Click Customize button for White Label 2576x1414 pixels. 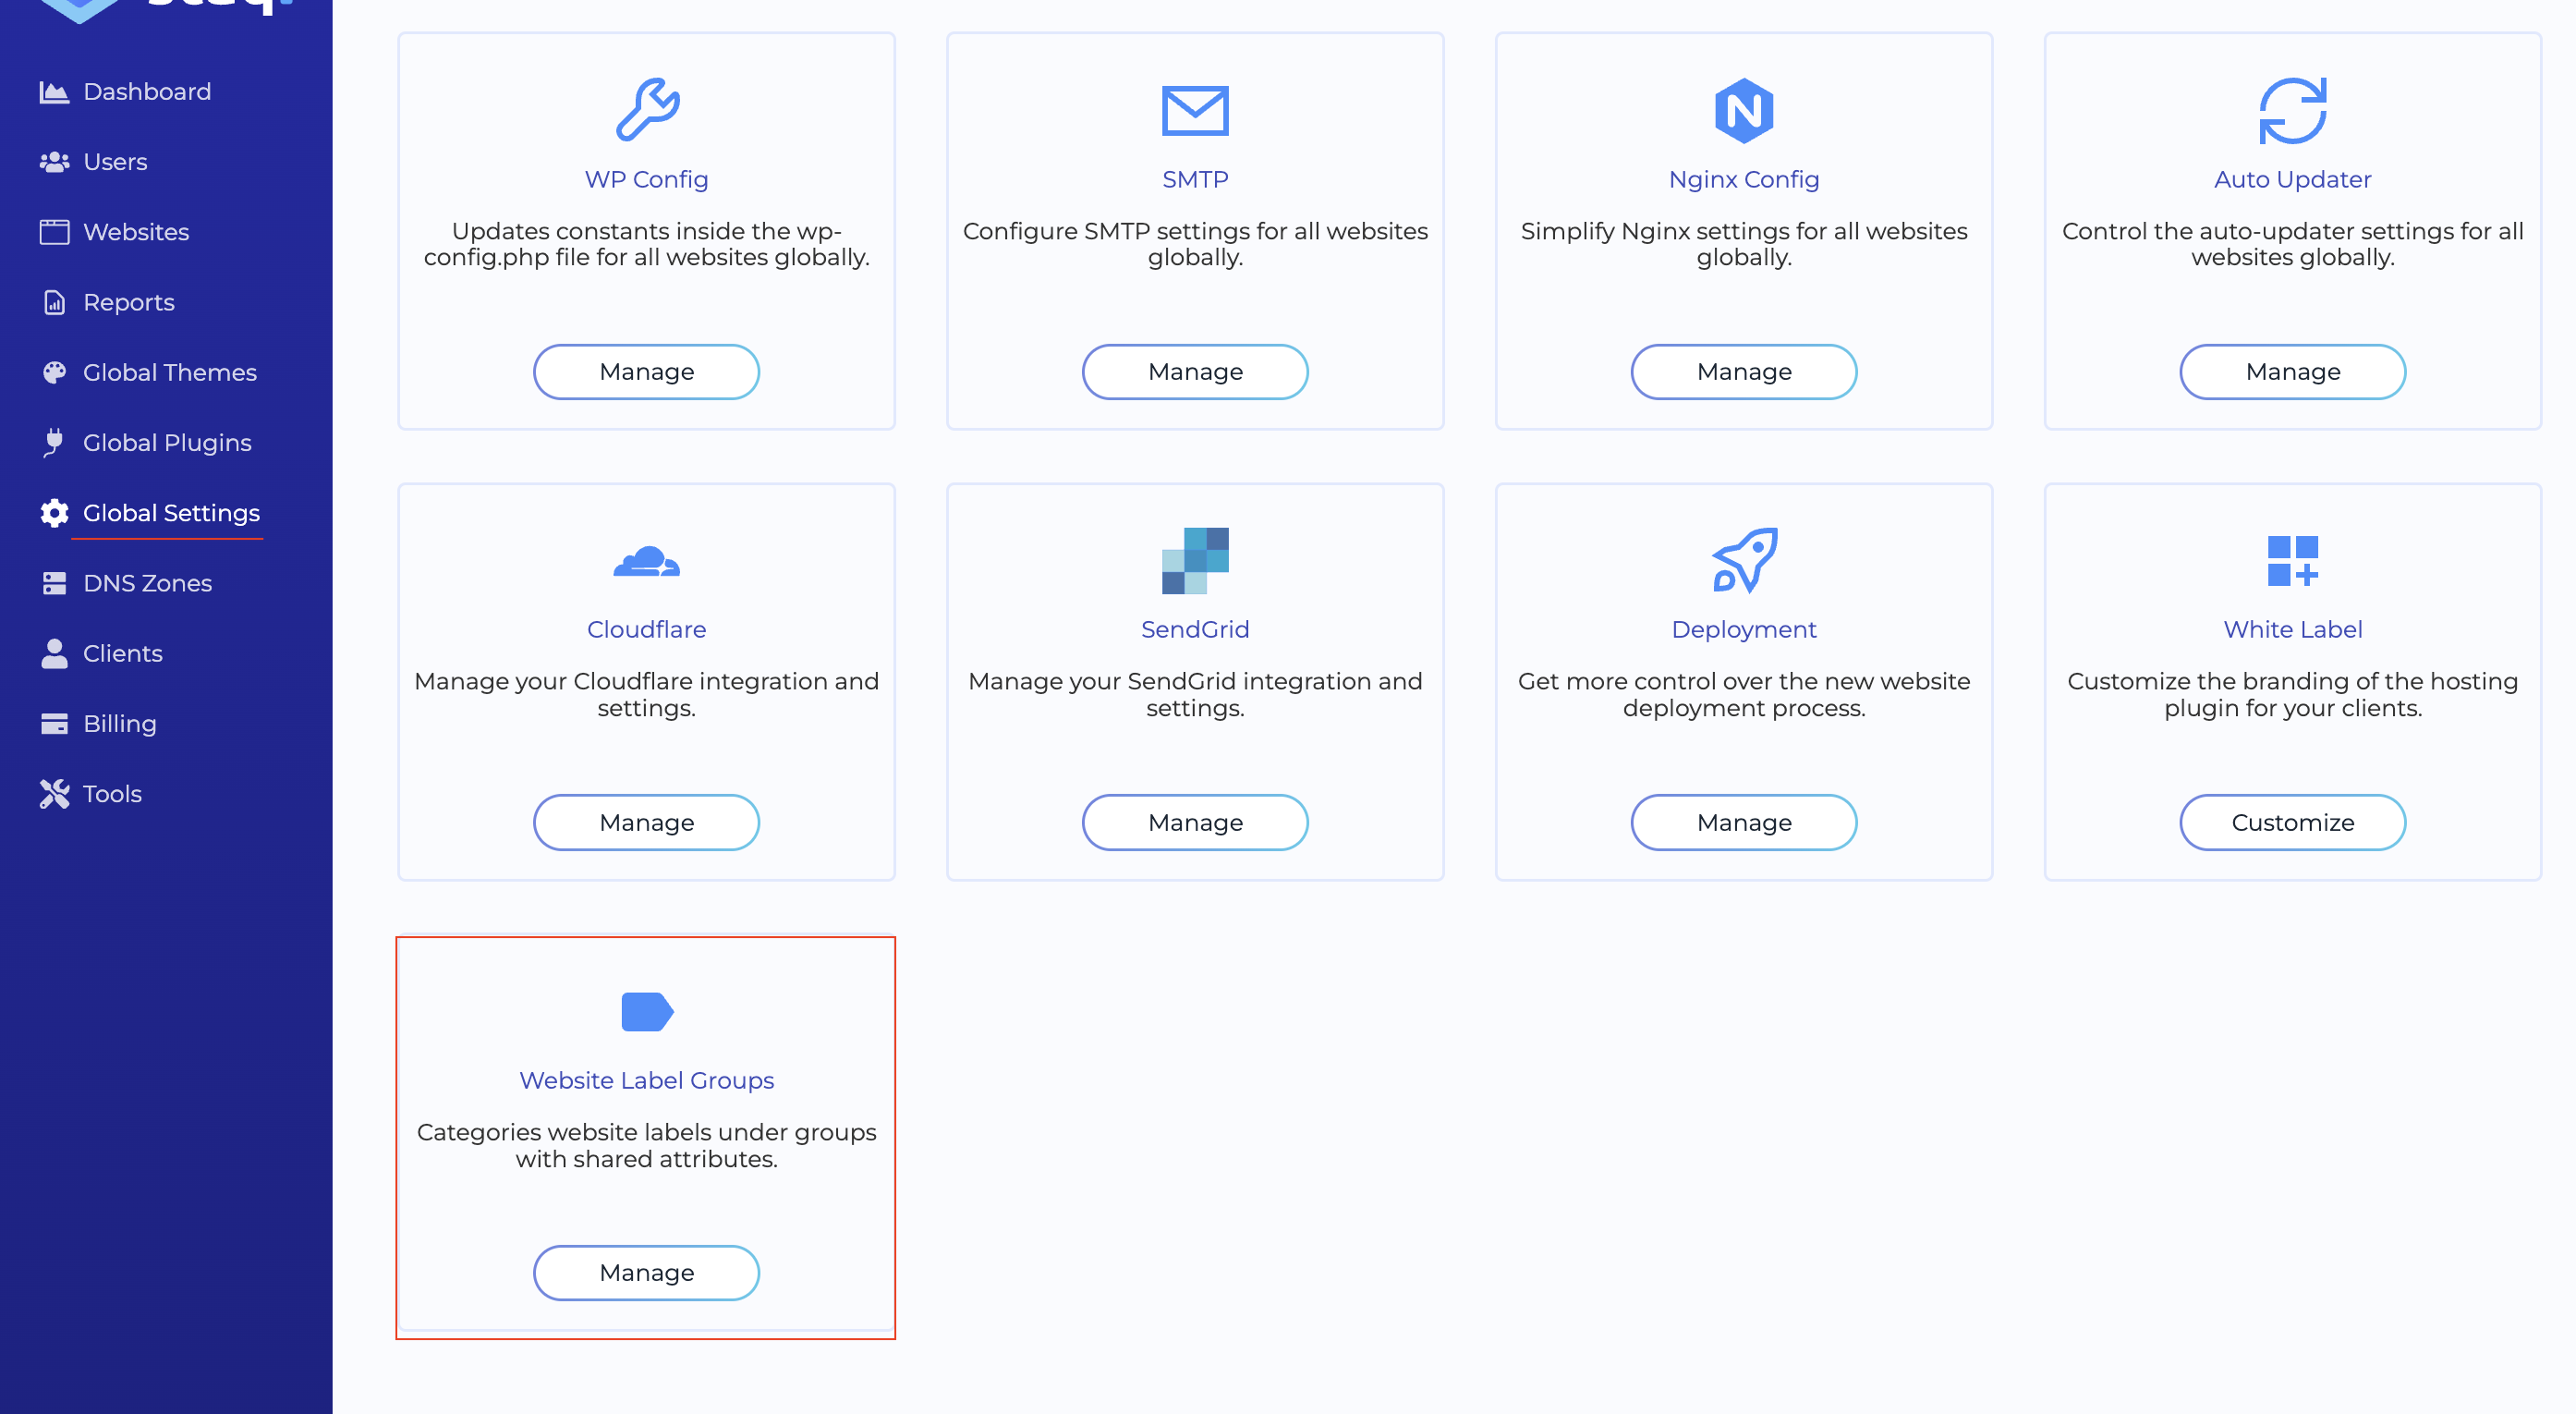[x=2292, y=822]
